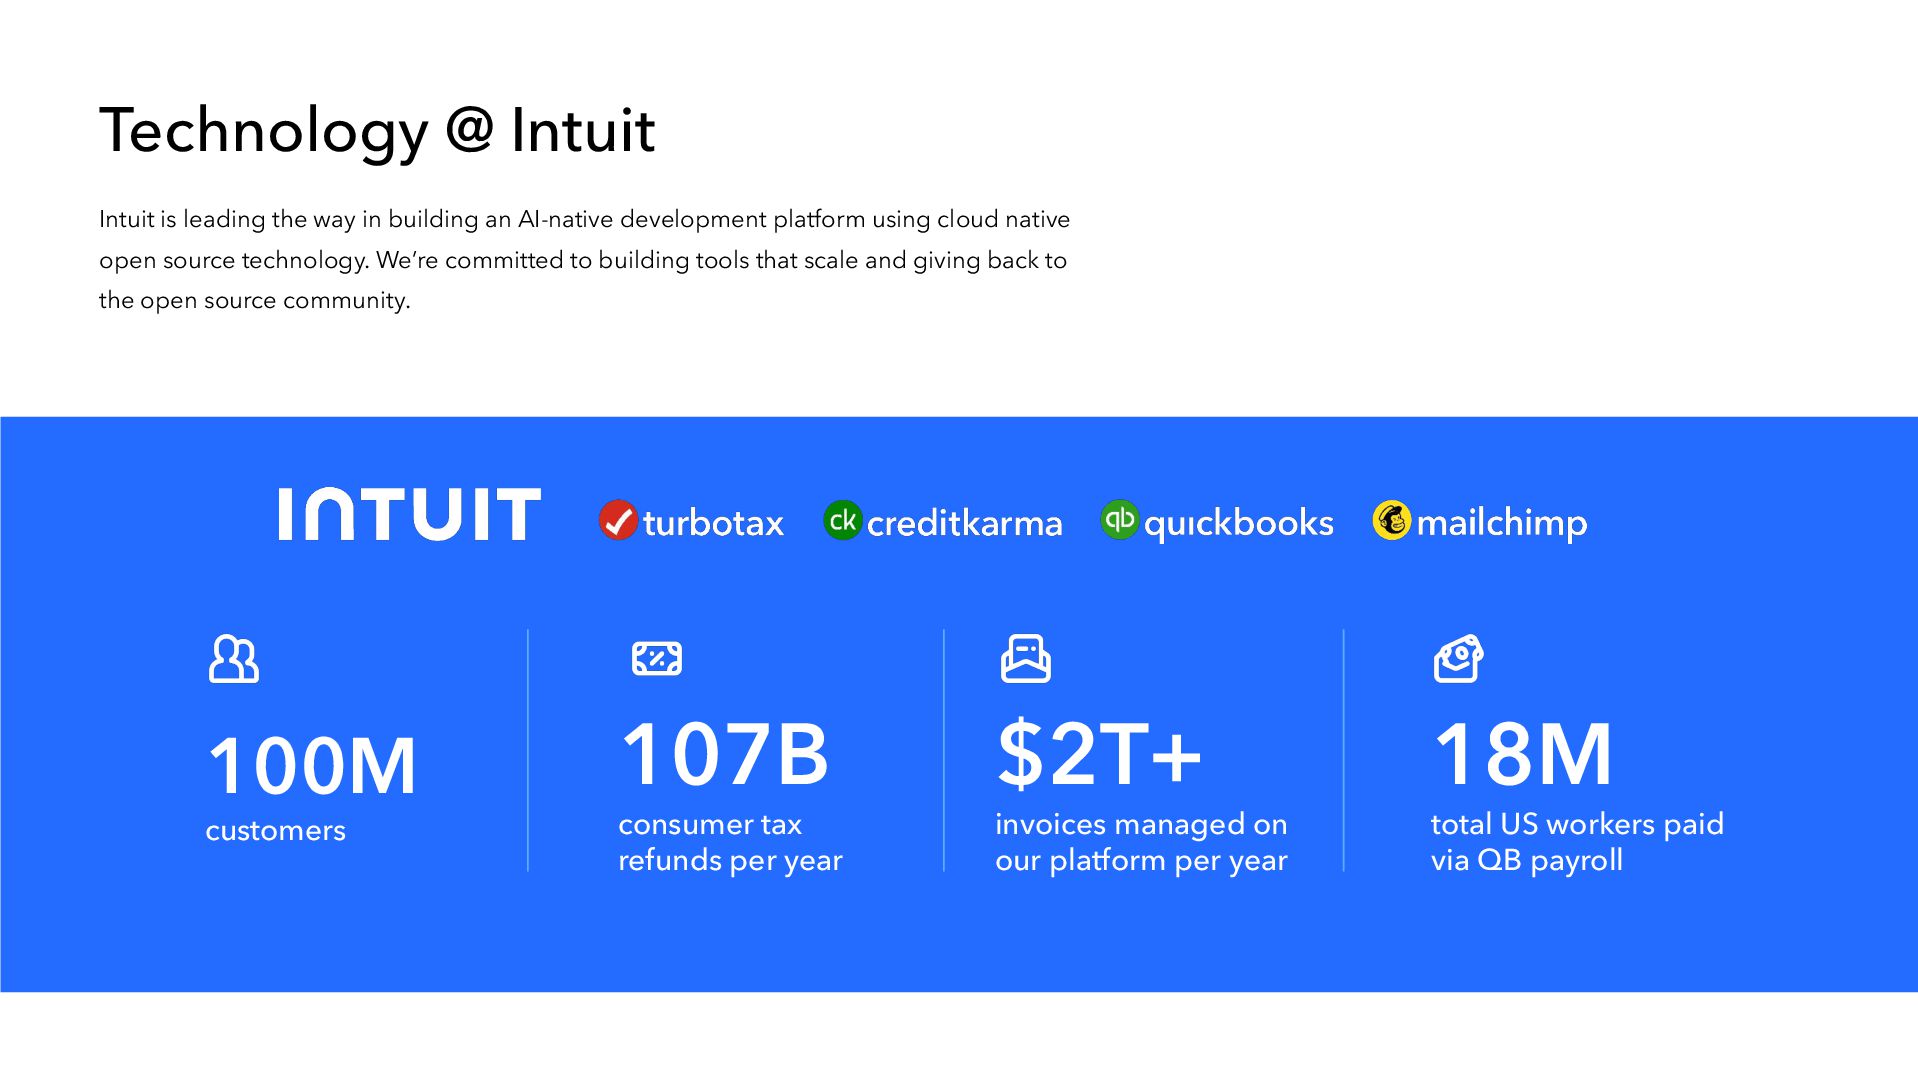Click the 18M figure
Viewport: 1918px width, 1080px height.
pyautogui.click(x=1523, y=754)
